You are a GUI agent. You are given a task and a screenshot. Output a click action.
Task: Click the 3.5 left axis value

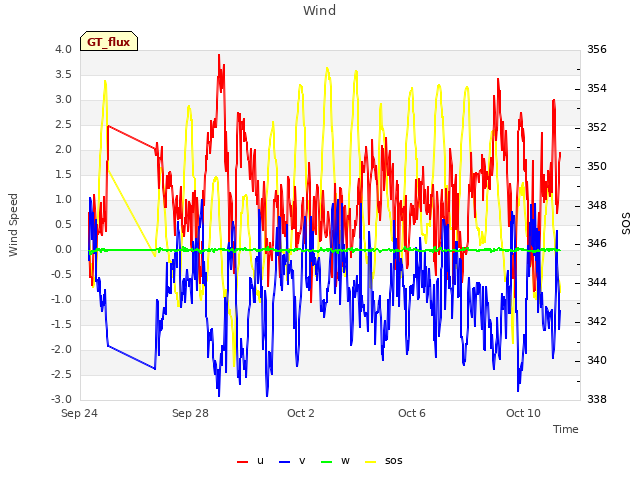(63, 74)
